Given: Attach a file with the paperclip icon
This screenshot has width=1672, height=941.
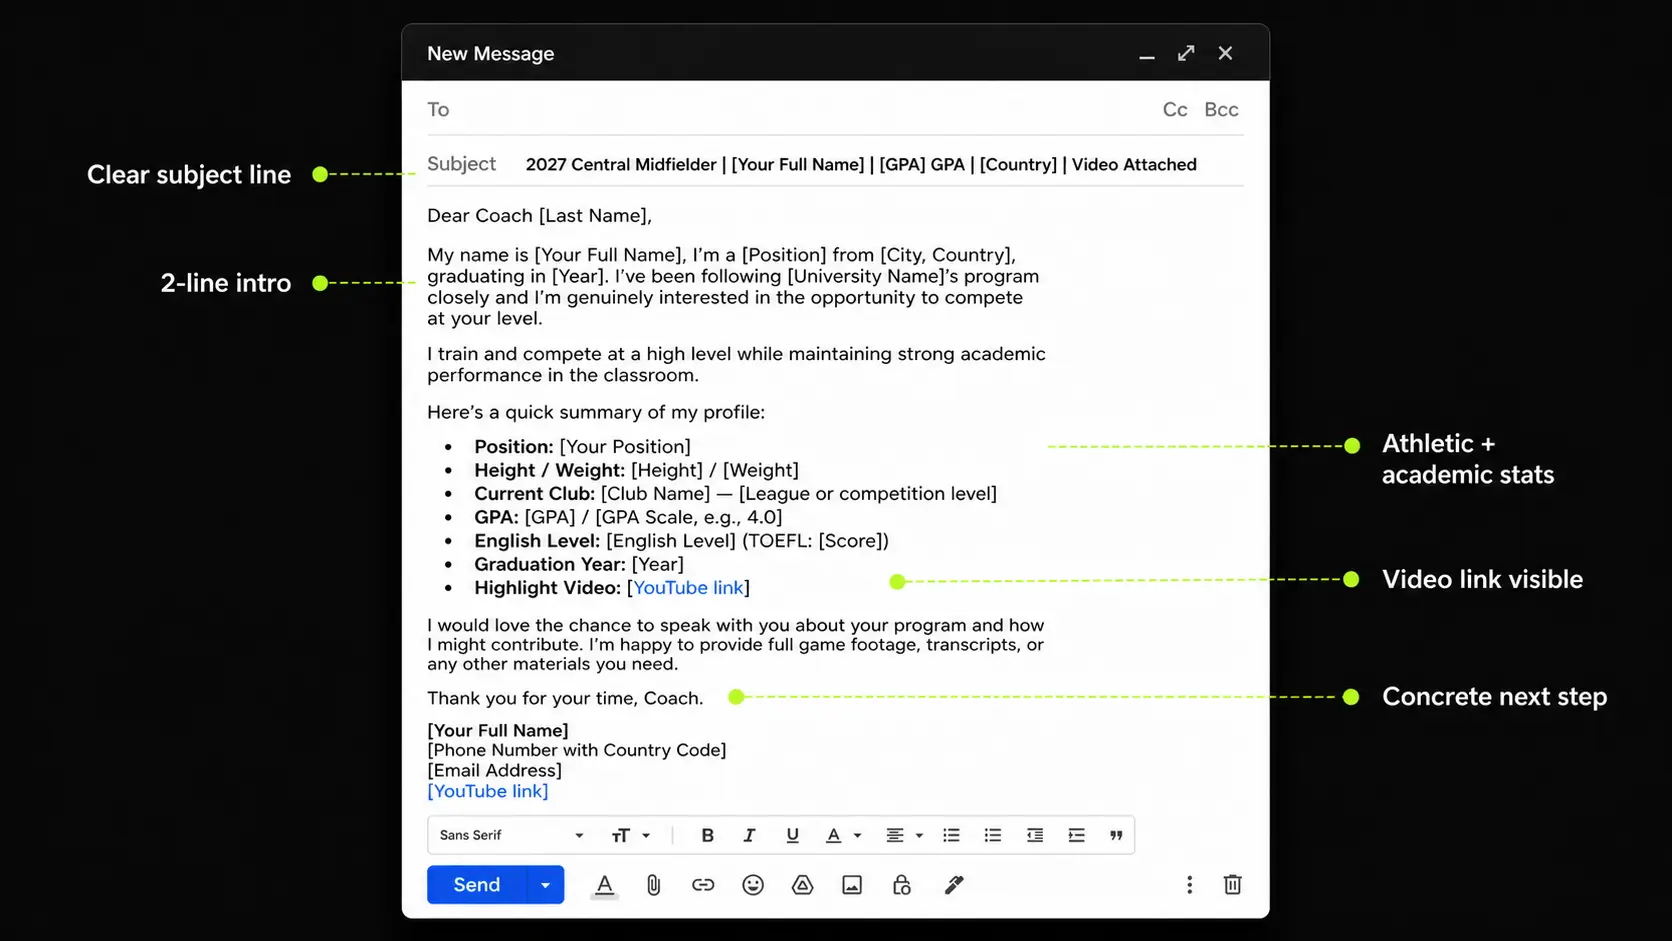Looking at the screenshot, I should click(x=653, y=885).
